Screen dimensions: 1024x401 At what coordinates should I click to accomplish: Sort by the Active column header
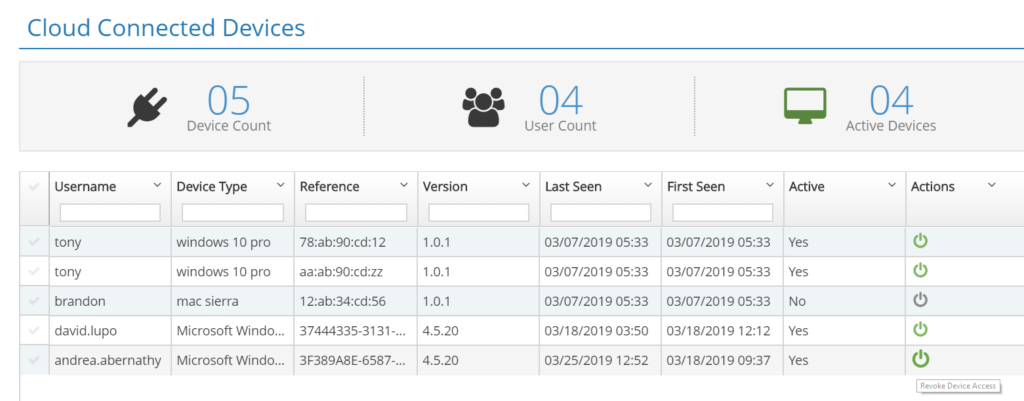click(807, 187)
